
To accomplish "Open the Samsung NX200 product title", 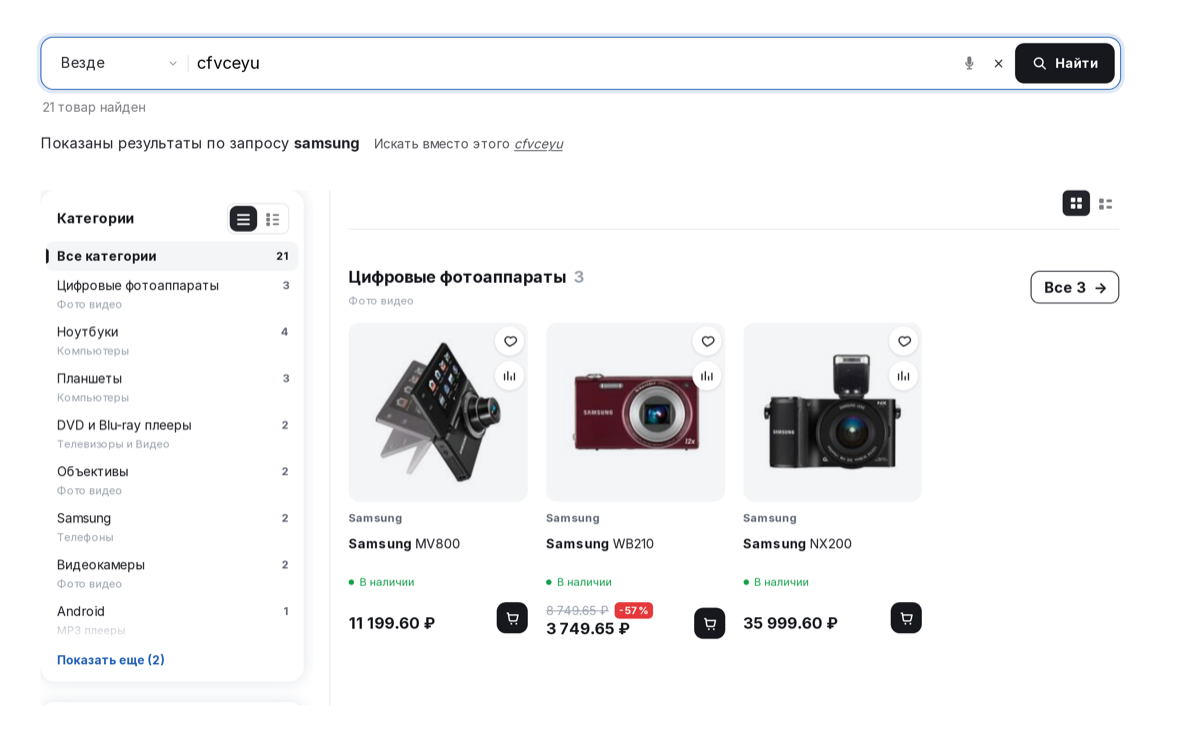I will pos(797,544).
